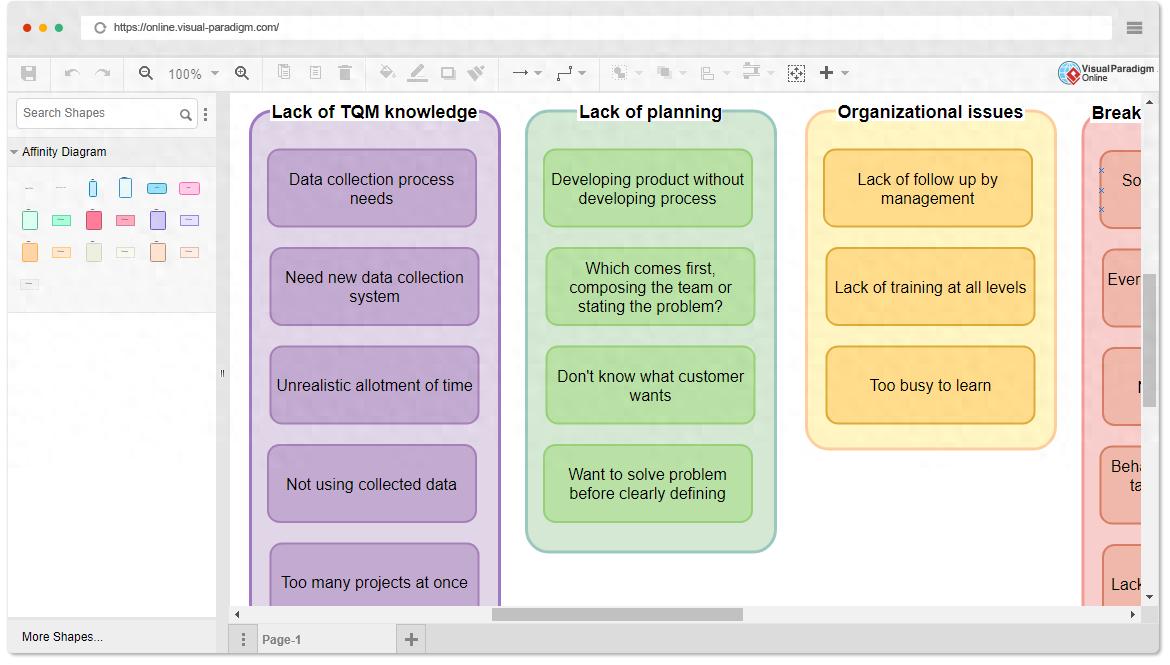
Task: Click the Save diskette icon
Action: pyautogui.click(x=28, y=73)
